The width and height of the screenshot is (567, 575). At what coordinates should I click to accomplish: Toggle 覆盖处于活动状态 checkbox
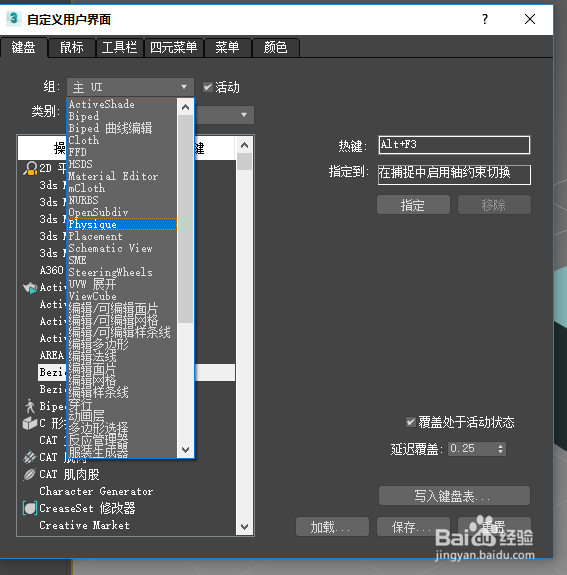[410, 422]
